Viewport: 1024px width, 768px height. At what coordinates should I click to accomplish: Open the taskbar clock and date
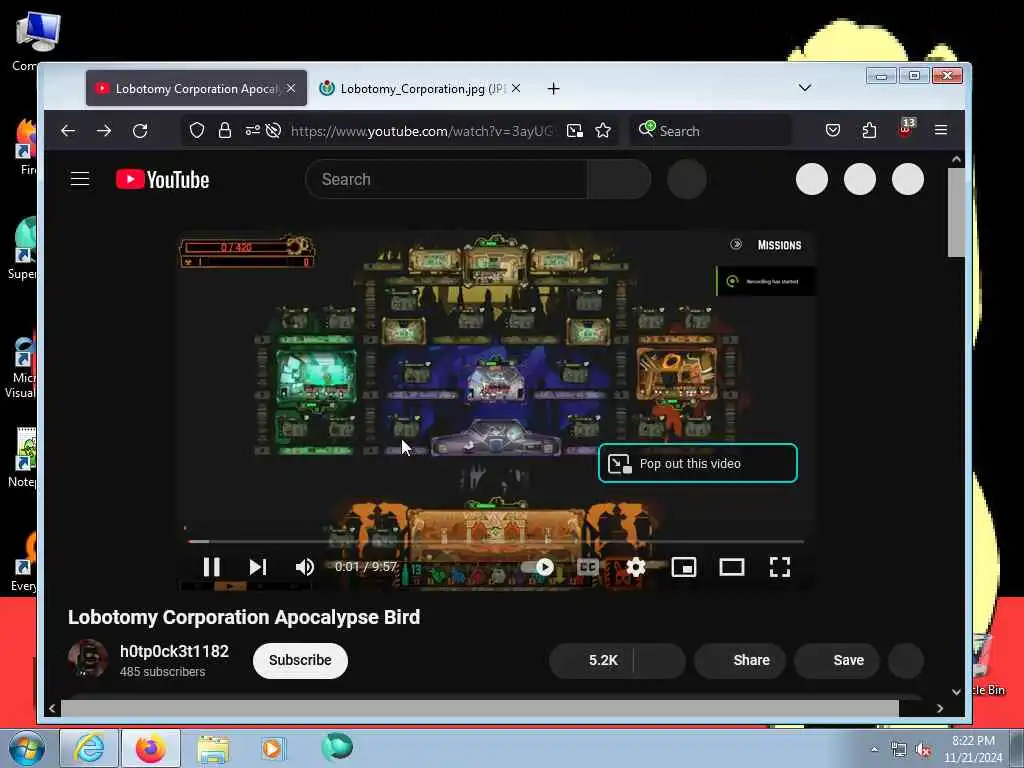(x=973, y=749)
